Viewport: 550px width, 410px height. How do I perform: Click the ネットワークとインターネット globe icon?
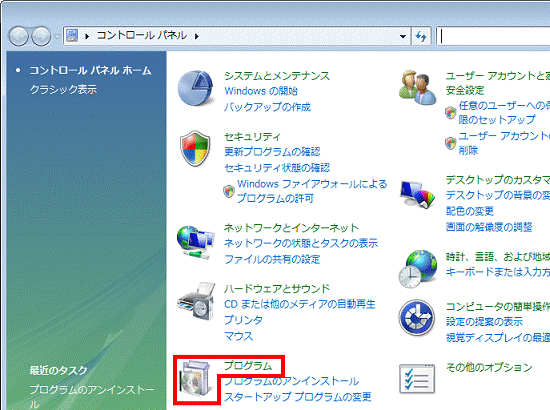pyautogui.click(x=195, y=242)
